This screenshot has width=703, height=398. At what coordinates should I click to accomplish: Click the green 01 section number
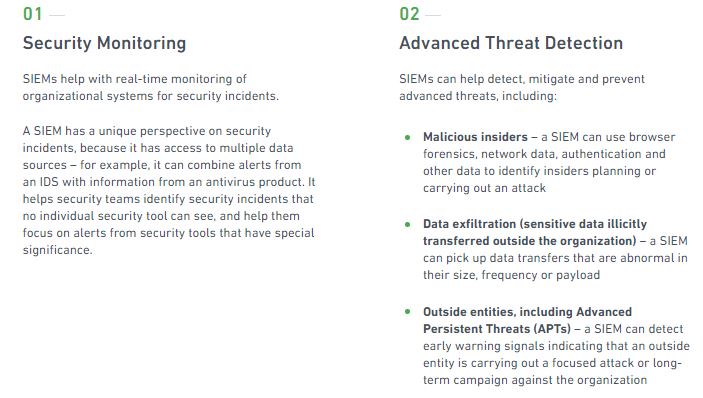pos(33,14)
